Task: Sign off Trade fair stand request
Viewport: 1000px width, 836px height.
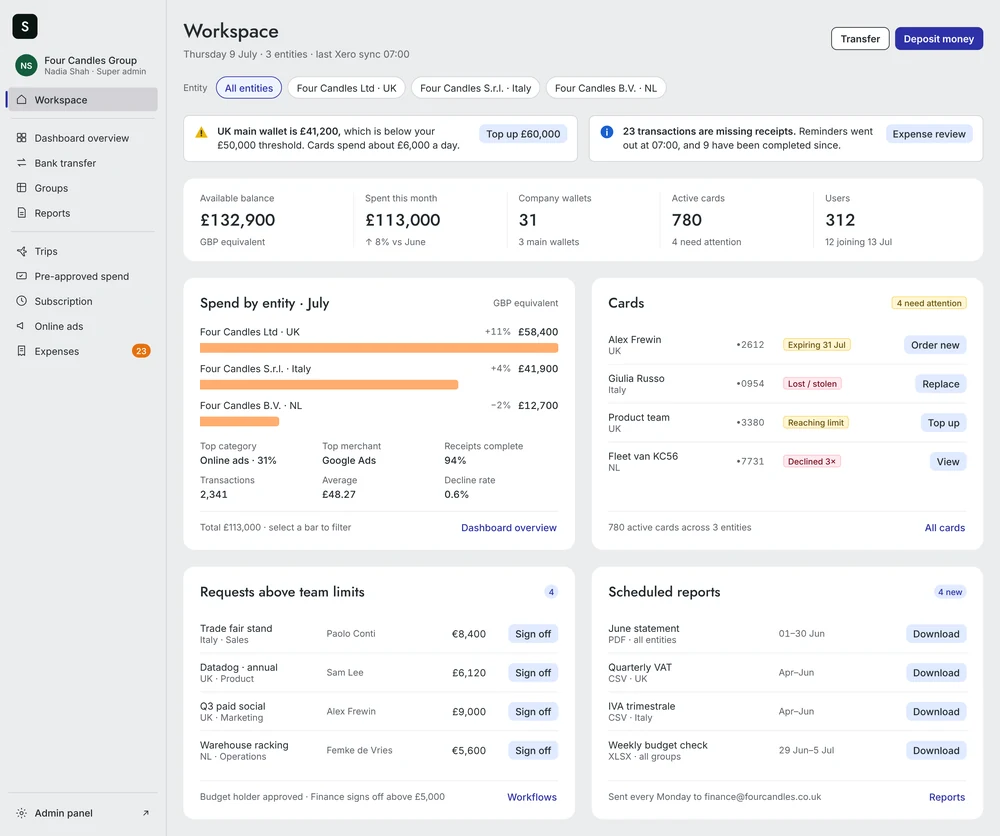Action: point(533,634)
